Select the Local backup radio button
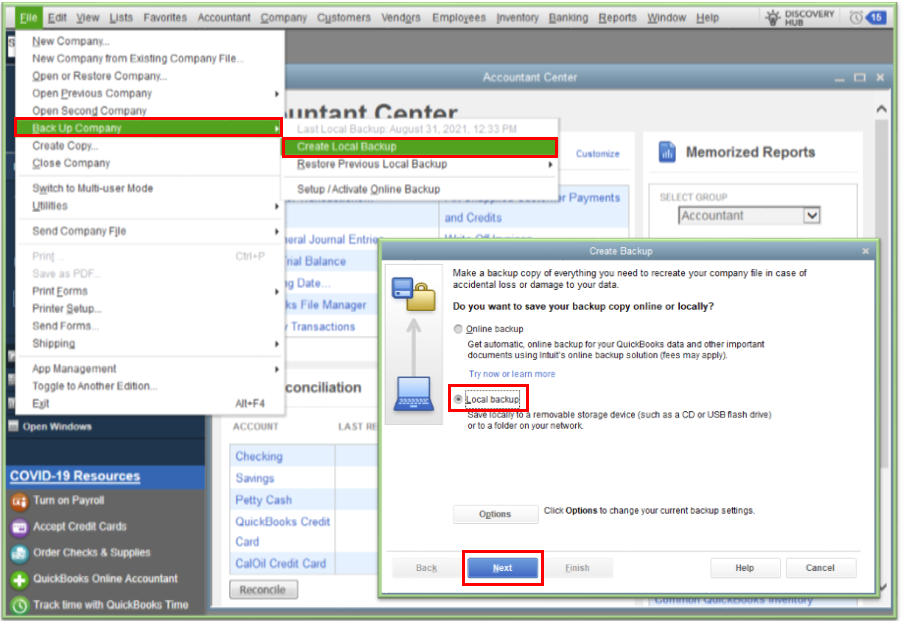The width and height of the screenshot is (901, 621). (x=458, y=399)
